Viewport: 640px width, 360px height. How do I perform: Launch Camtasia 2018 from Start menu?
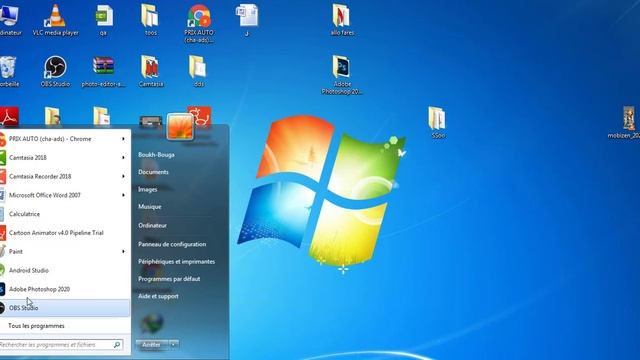(65, 158)
